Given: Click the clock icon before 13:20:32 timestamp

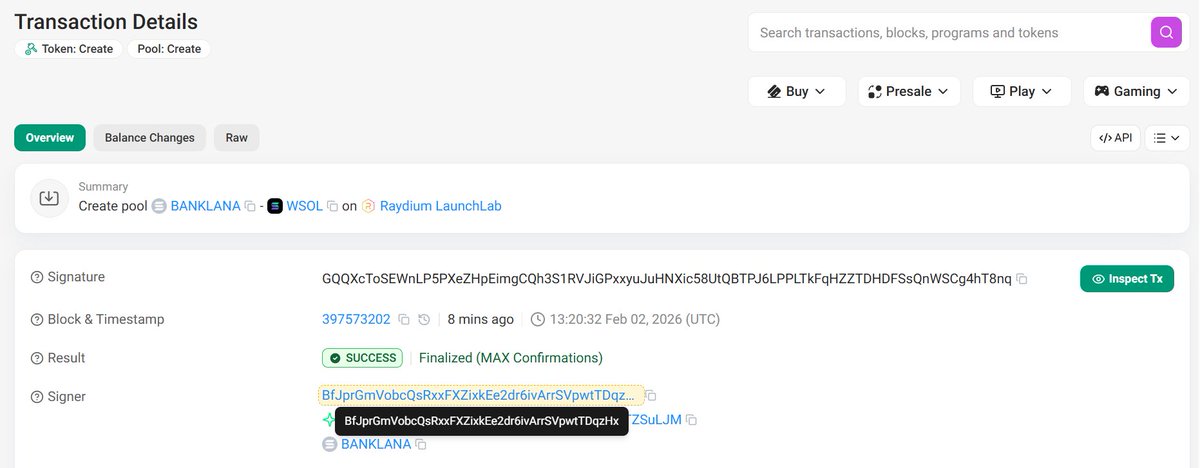Looking at the screenshot, I should pyautogui.click(x=538, y=320).
